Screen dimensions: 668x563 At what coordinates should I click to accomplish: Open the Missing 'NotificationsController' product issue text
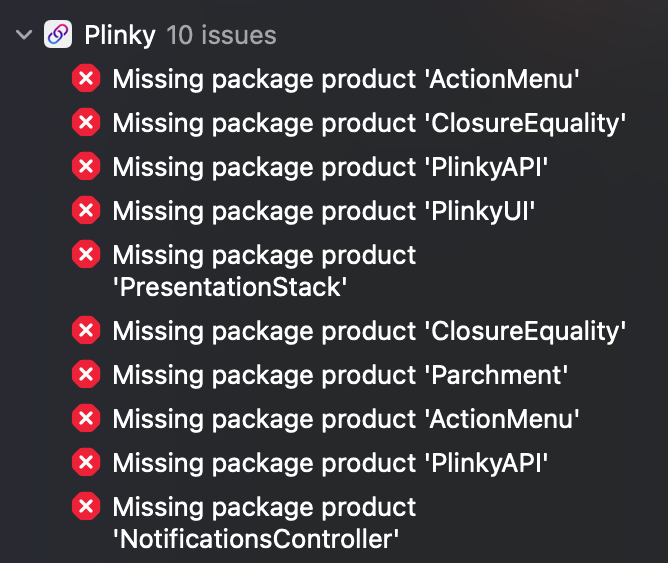[264, 523]
